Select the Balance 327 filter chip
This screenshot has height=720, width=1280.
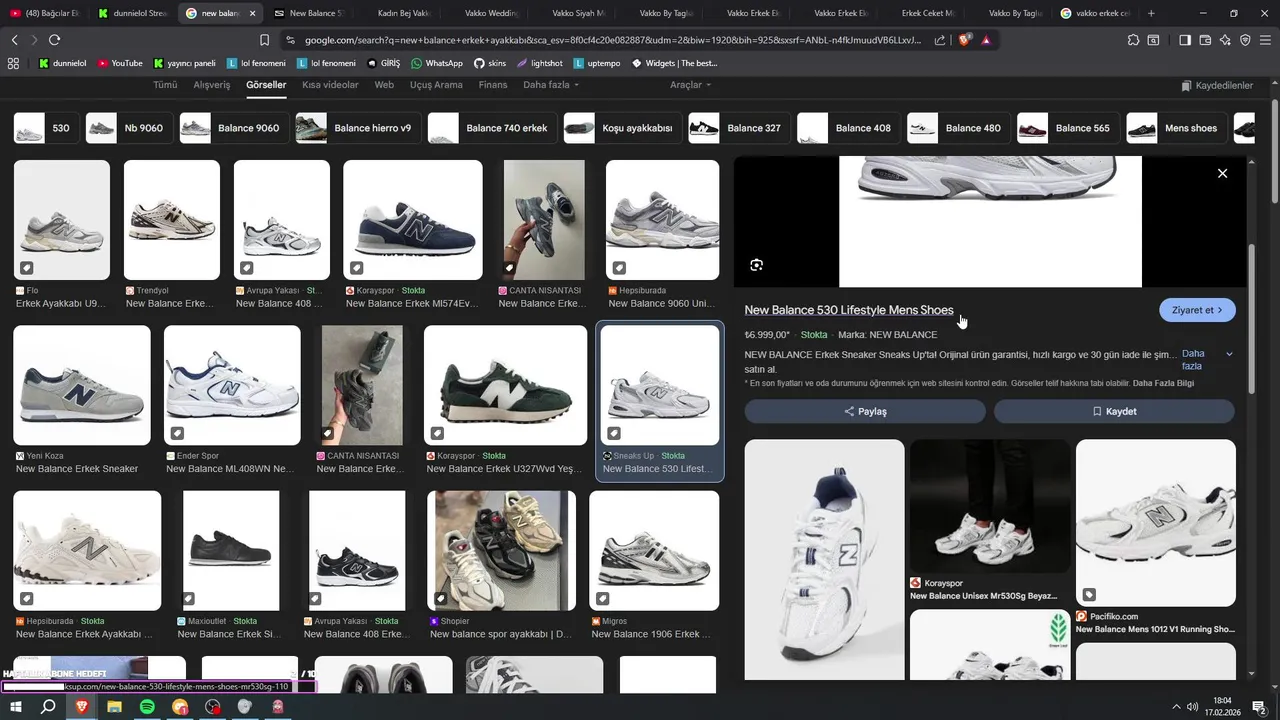point(738,128)
